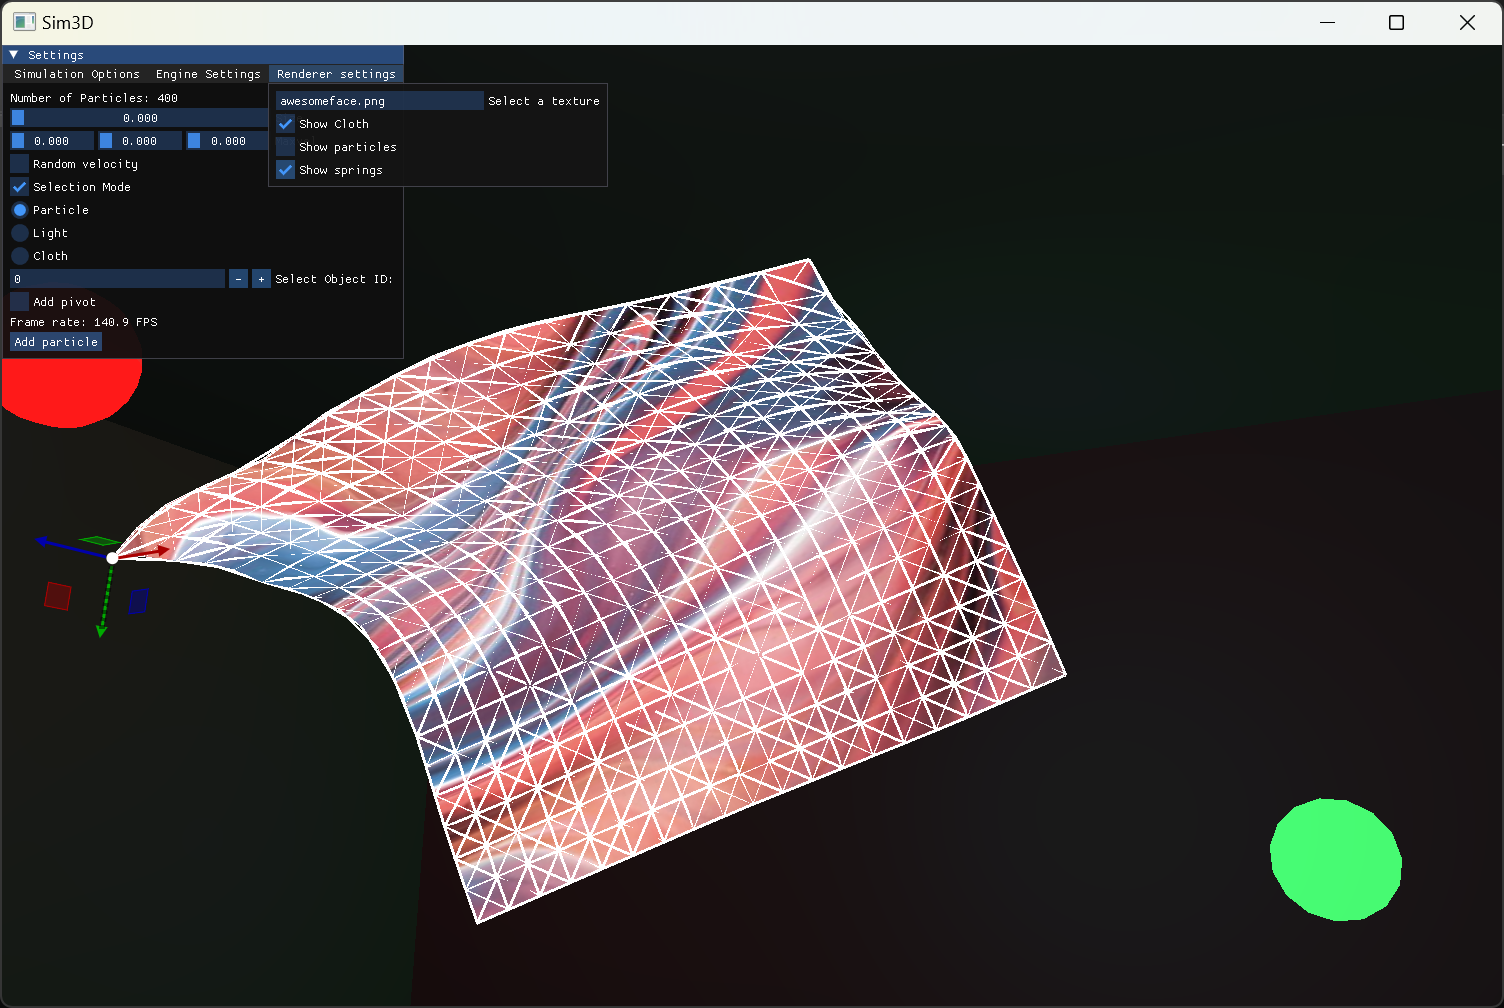Open the Simulation Options tab
This screenshot has width=1504, height=1008.
click(77, 74)
